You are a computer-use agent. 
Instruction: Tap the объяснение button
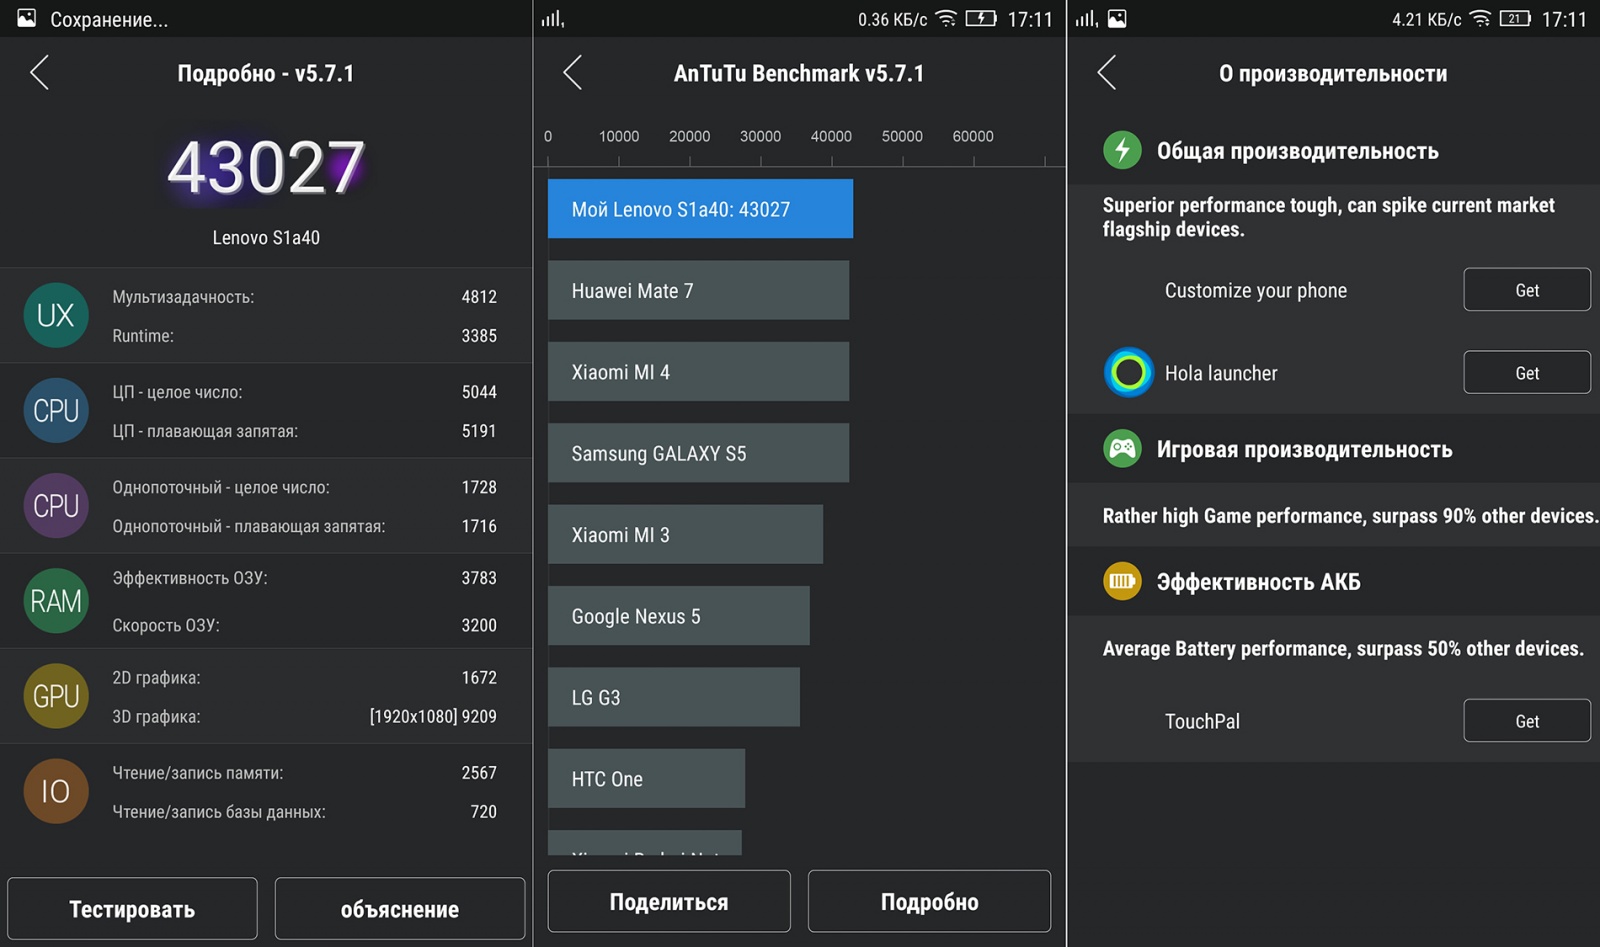click(400, 909)
